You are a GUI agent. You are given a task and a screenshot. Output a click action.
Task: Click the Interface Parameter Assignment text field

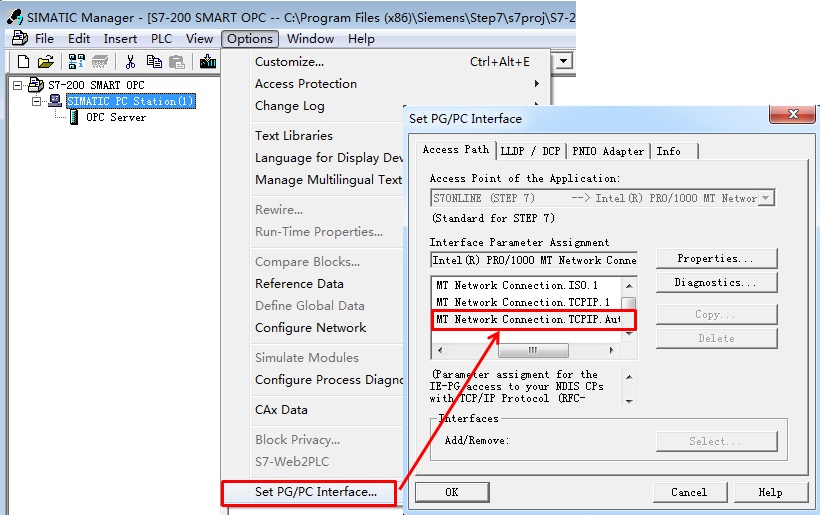pos(534,260)
